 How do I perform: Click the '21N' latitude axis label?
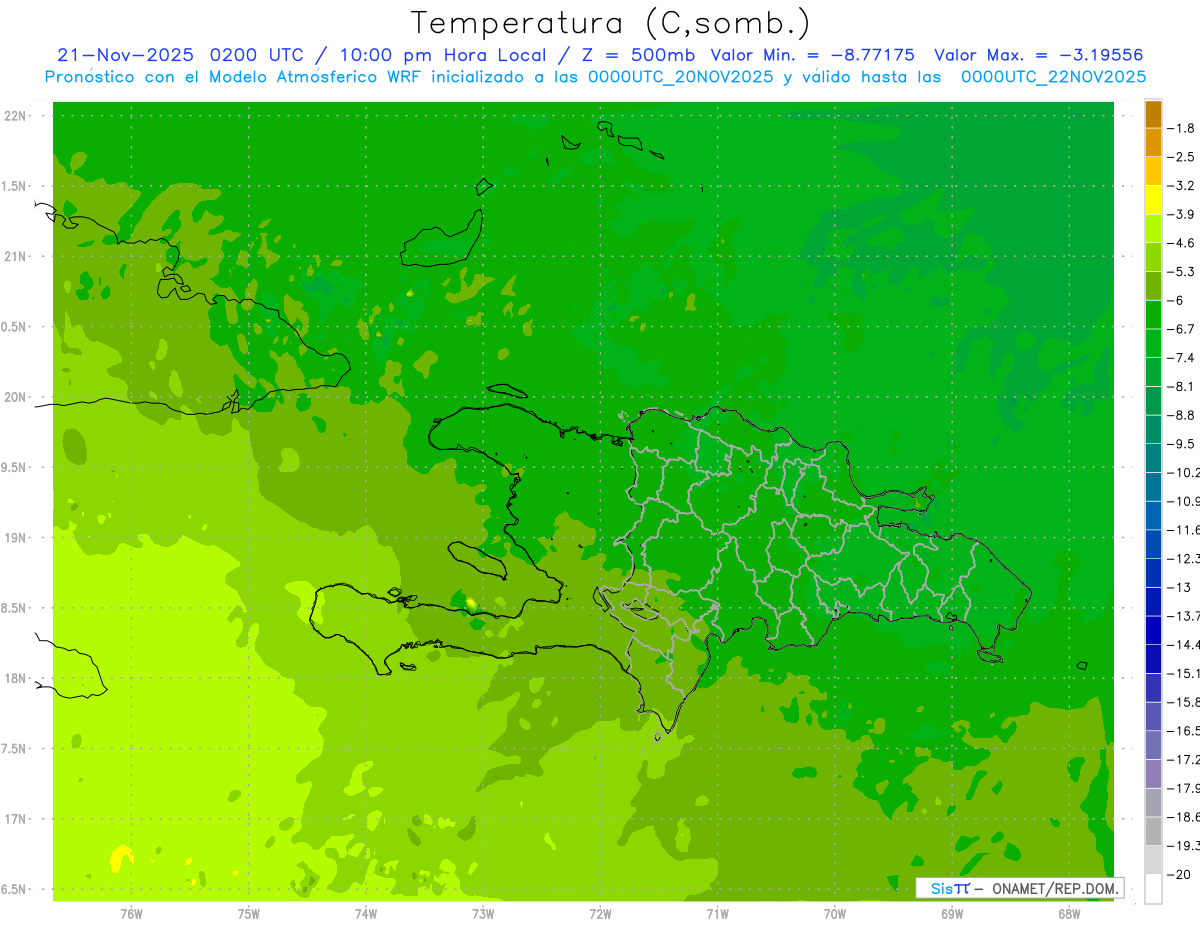[15, 256]
